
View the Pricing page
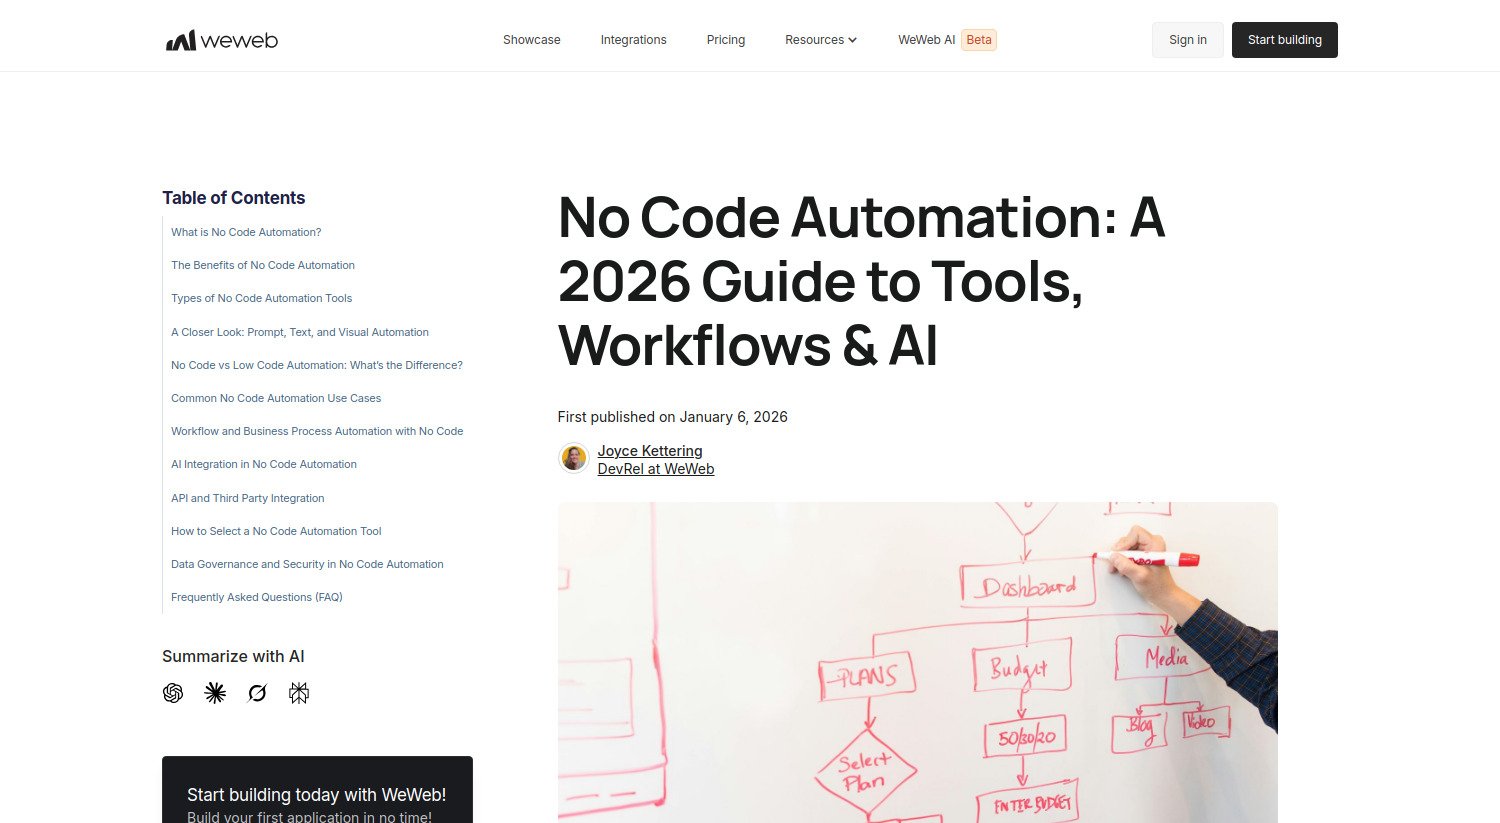coord(726,40)
